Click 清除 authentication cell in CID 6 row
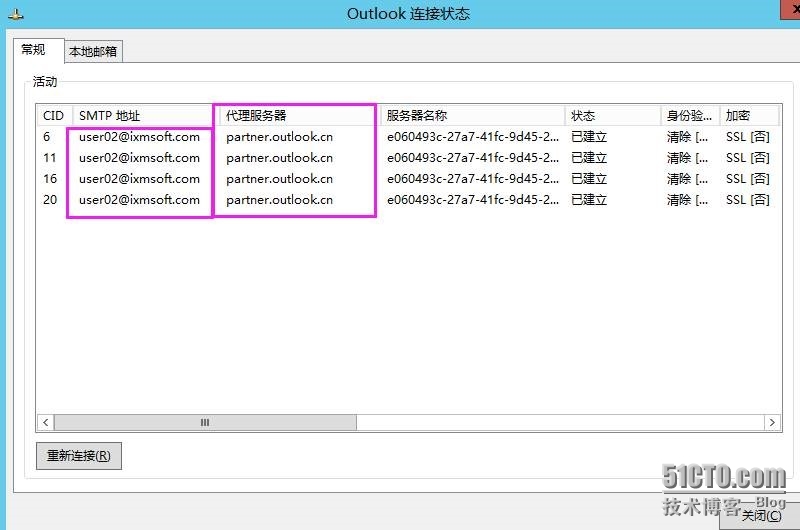Image resolution: width=800 pixels, height=530 pixels. 687,137
